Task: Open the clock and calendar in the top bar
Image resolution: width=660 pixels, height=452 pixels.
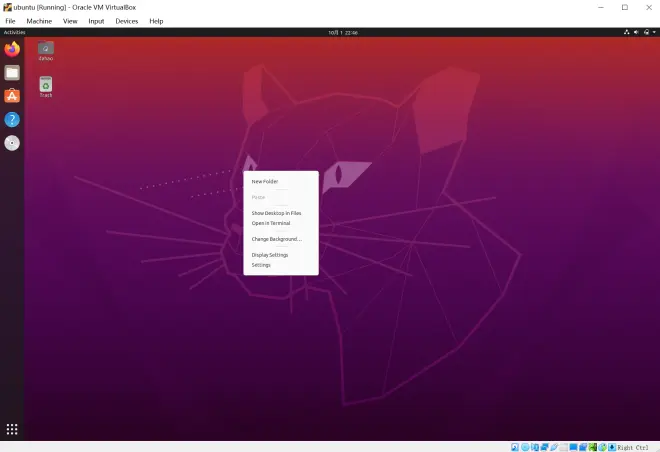Action: pos(343,32)
